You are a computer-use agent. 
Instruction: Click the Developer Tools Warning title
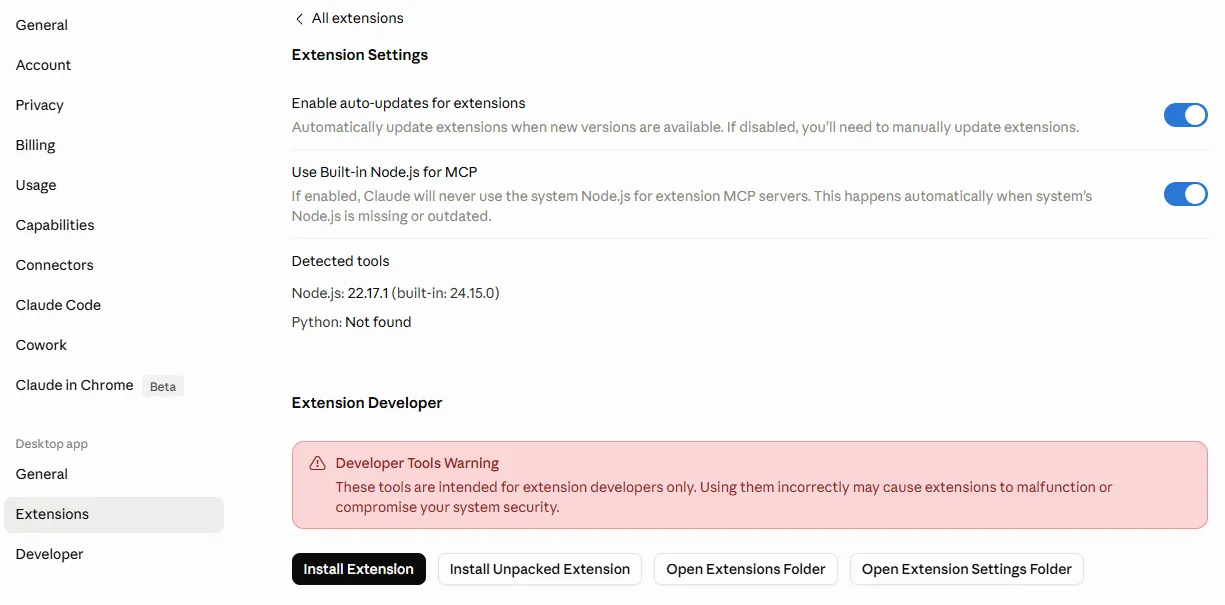(x=418, y=463)
